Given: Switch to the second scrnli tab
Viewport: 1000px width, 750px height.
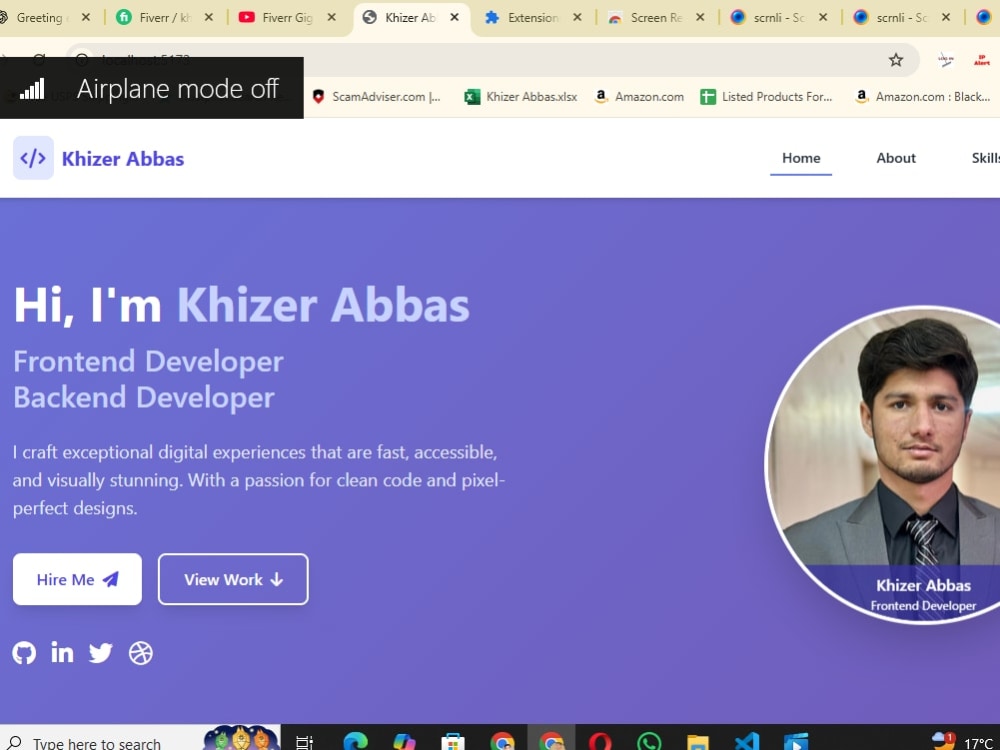Looking at the screenshot, I should 901,17.
